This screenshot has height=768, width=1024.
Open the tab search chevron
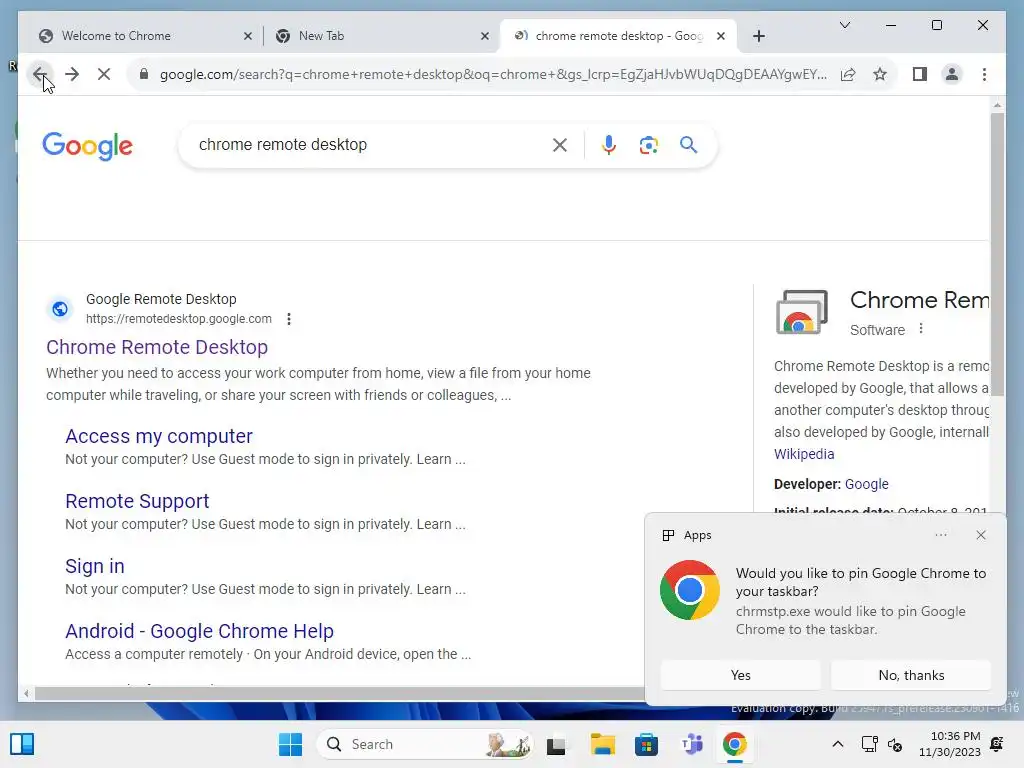pos(844,25)
